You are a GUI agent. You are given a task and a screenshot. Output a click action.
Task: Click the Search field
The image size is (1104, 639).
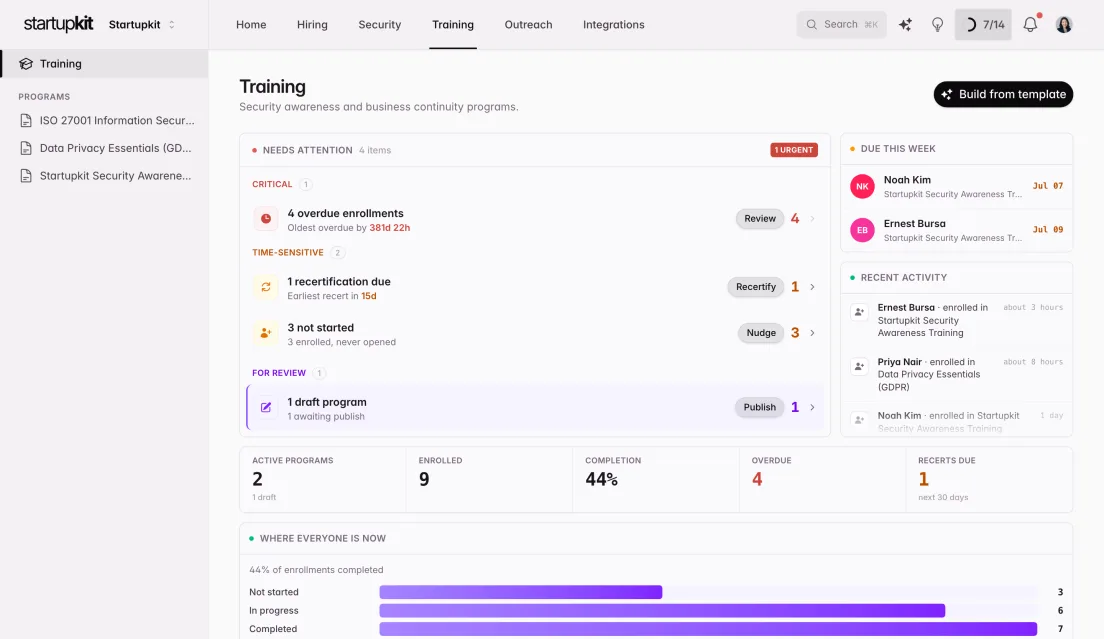[841, 25]
